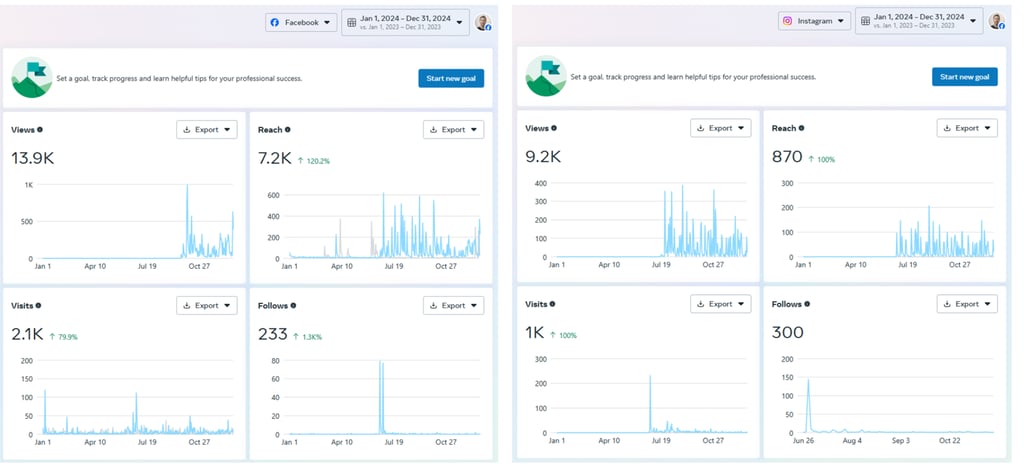
Task: Click the goal flag illustration in Facebook panel
Action: [32, 77]
